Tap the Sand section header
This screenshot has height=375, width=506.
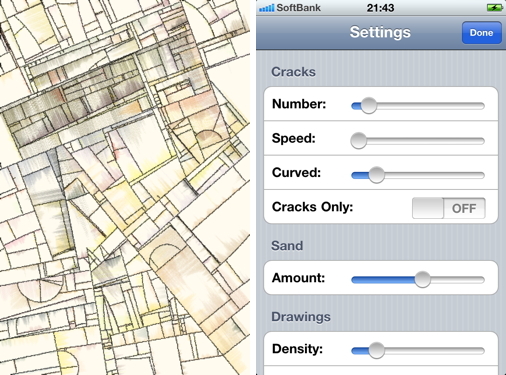tap(287, 246)
